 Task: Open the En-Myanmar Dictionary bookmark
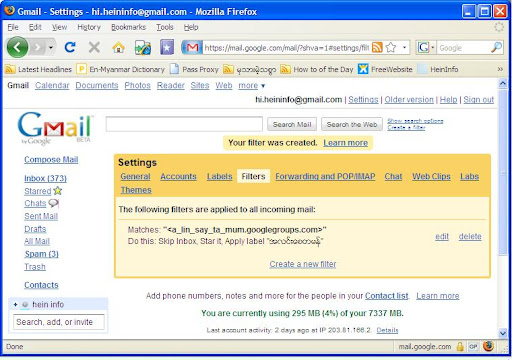point(121,69)
